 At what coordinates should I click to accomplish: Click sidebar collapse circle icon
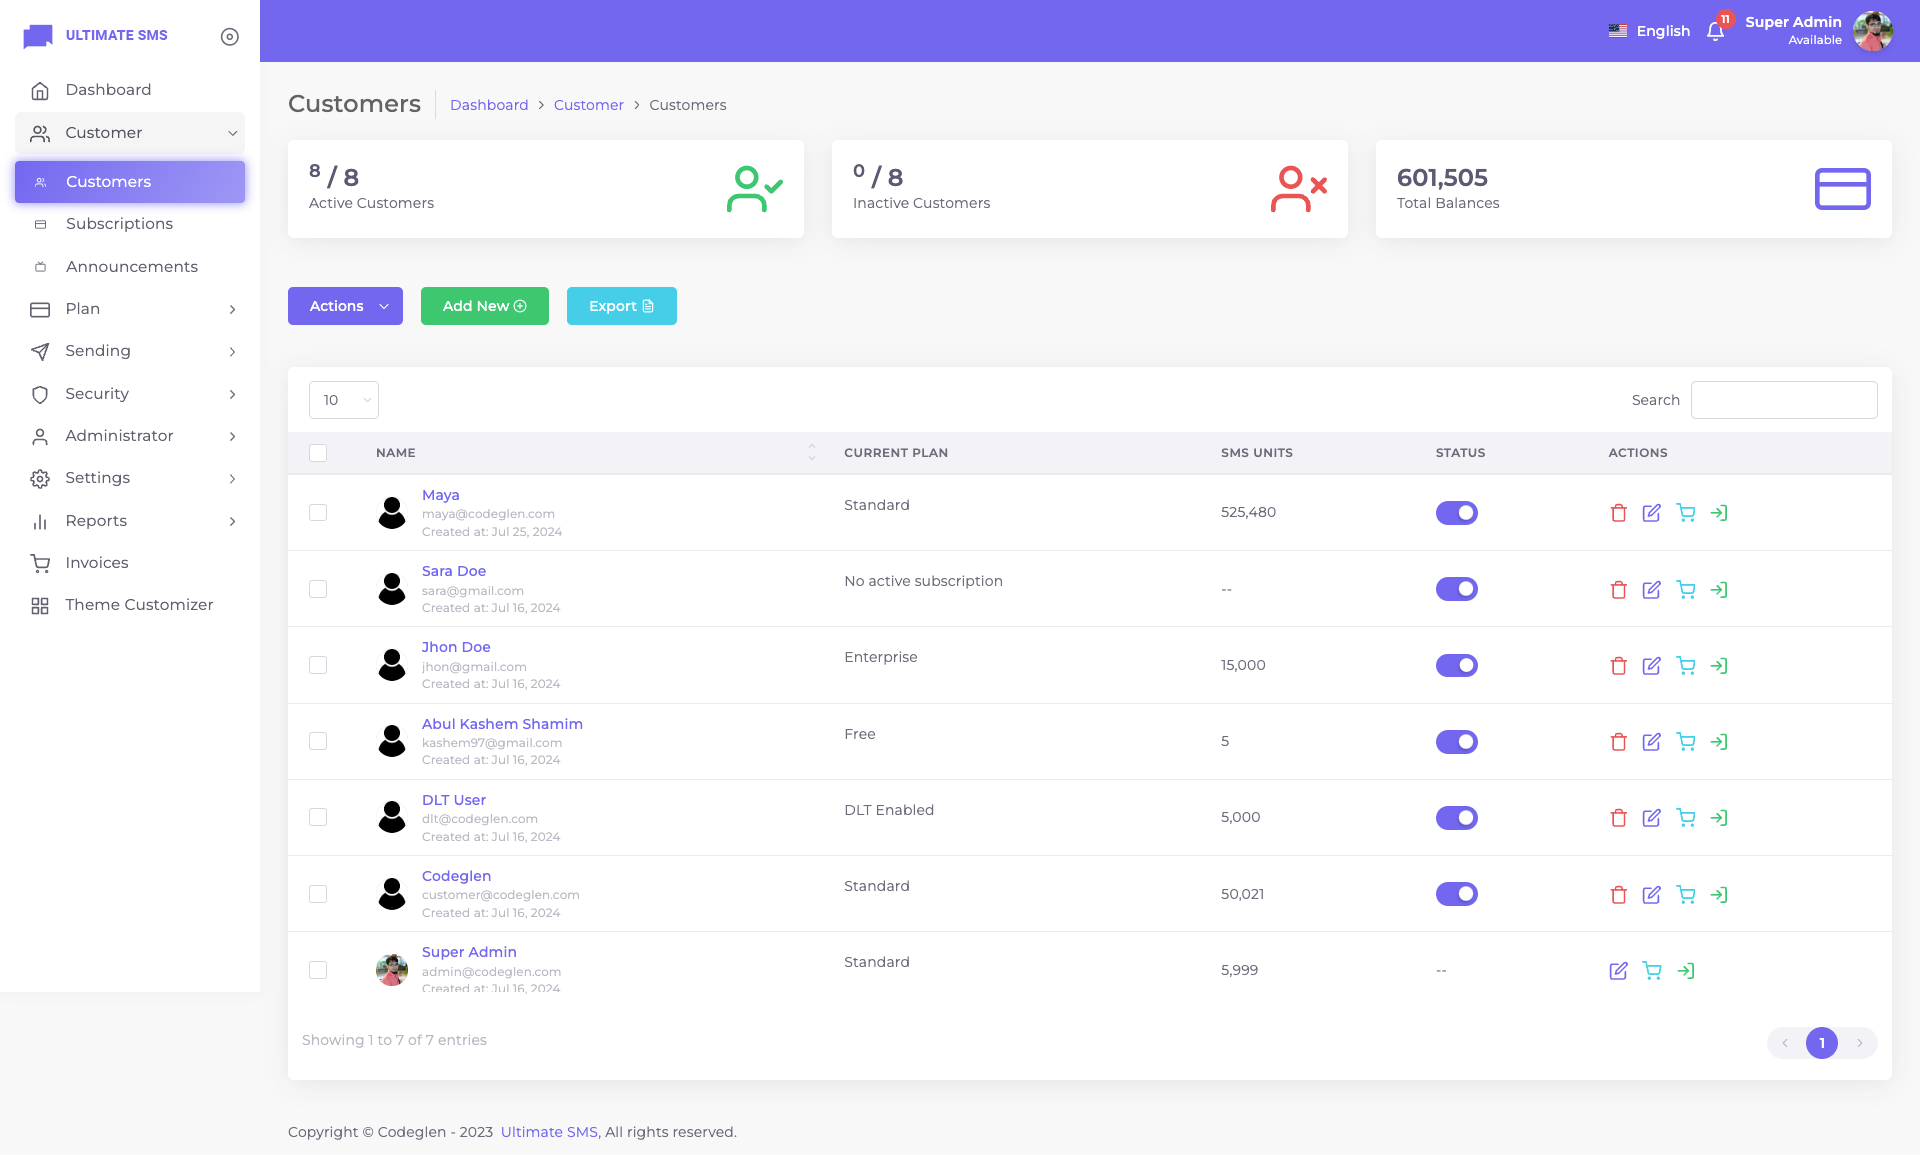(x=230, y=37)
